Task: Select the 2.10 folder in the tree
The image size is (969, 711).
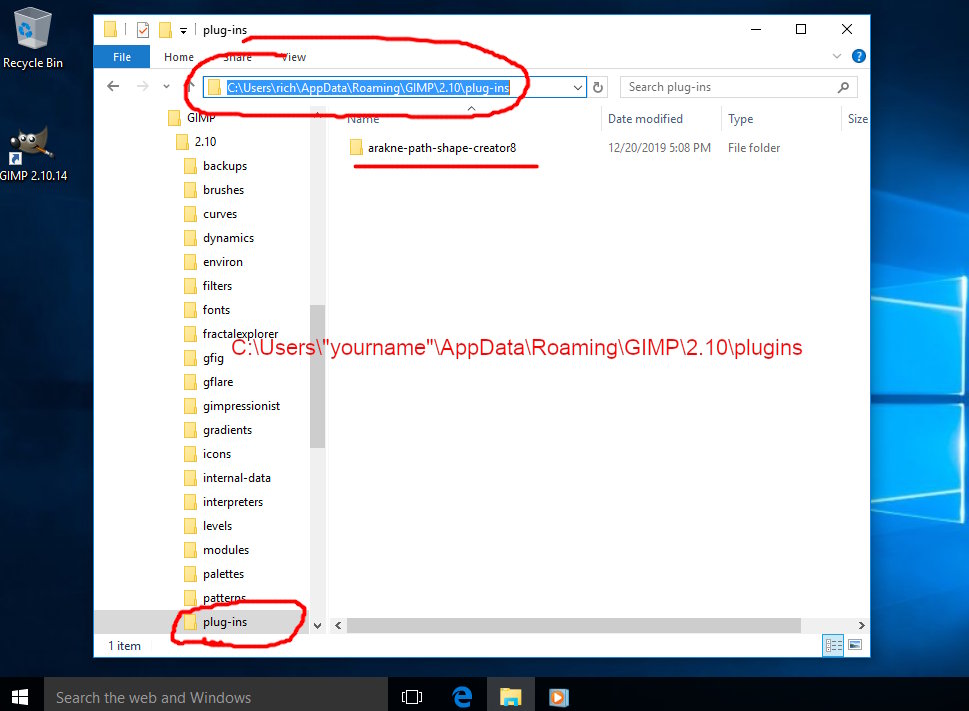Action: [x=196, y=141]
